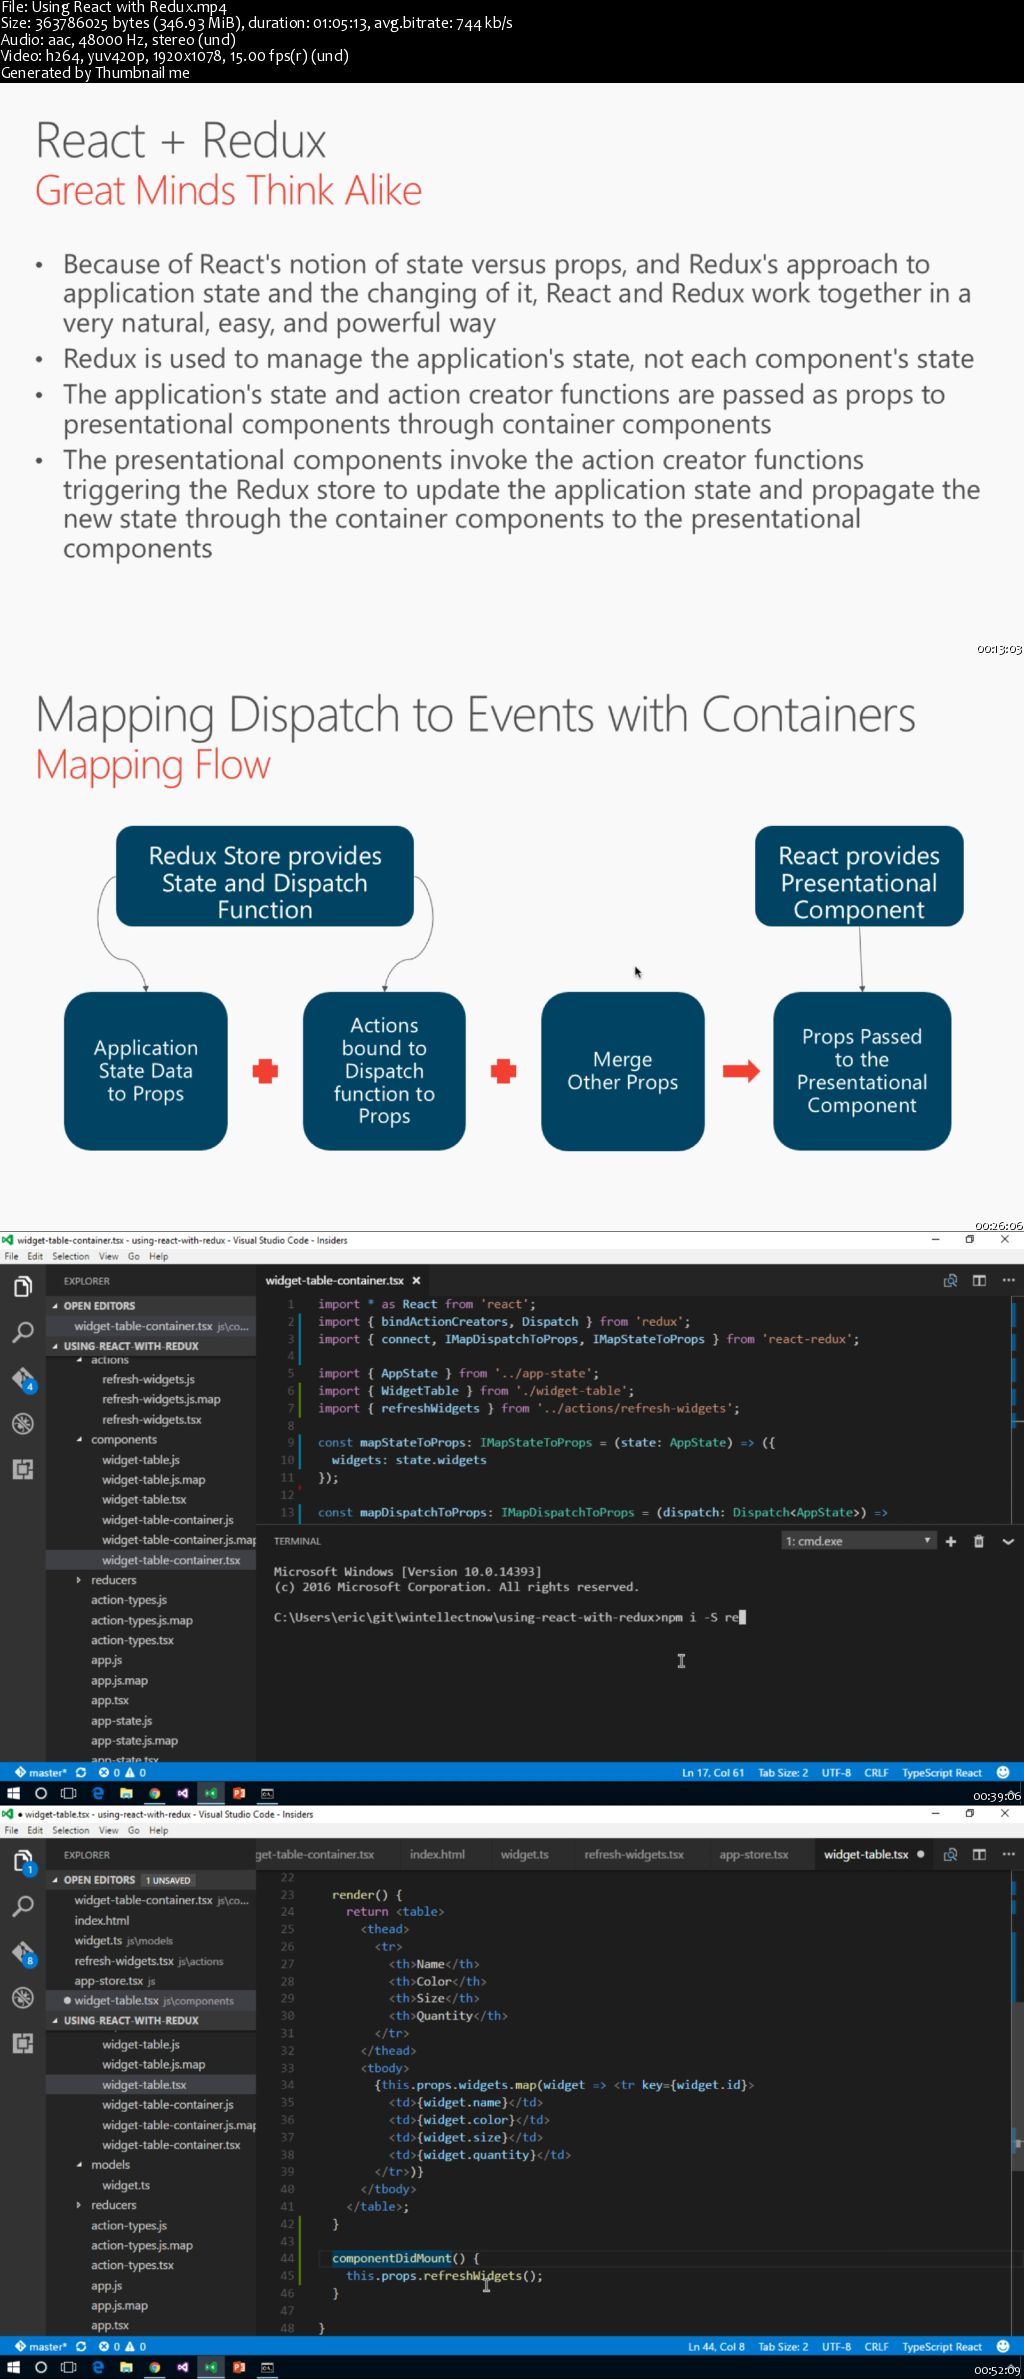The width and height of the screenshot is (1024, 2379).
Task: Open Git view with badge 4
Action: (23, 1379)
